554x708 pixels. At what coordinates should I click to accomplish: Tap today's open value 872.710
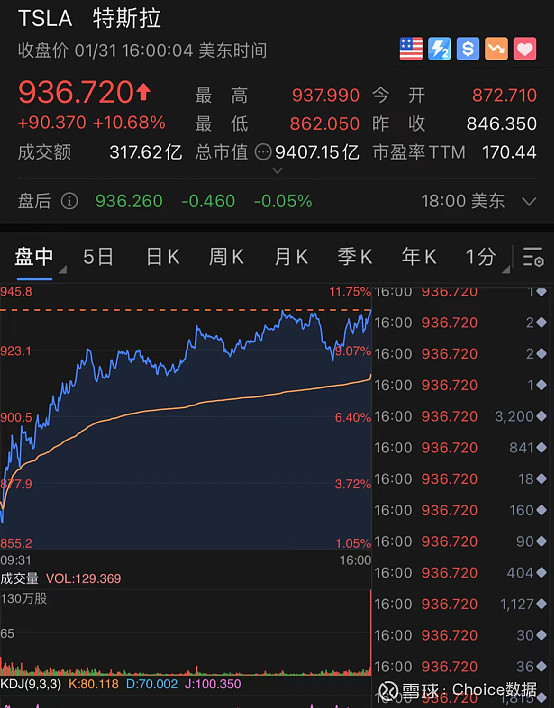504,95
